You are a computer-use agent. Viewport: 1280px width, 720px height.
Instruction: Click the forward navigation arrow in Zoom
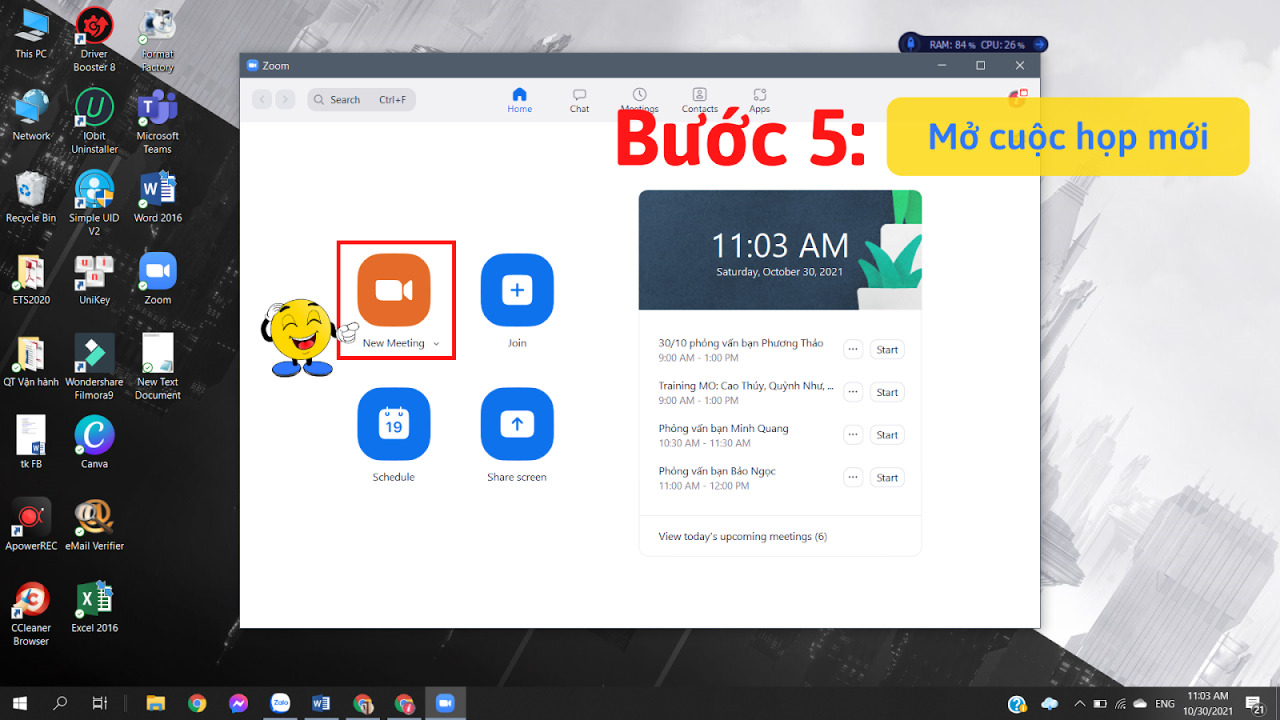(x=286, y=100)
